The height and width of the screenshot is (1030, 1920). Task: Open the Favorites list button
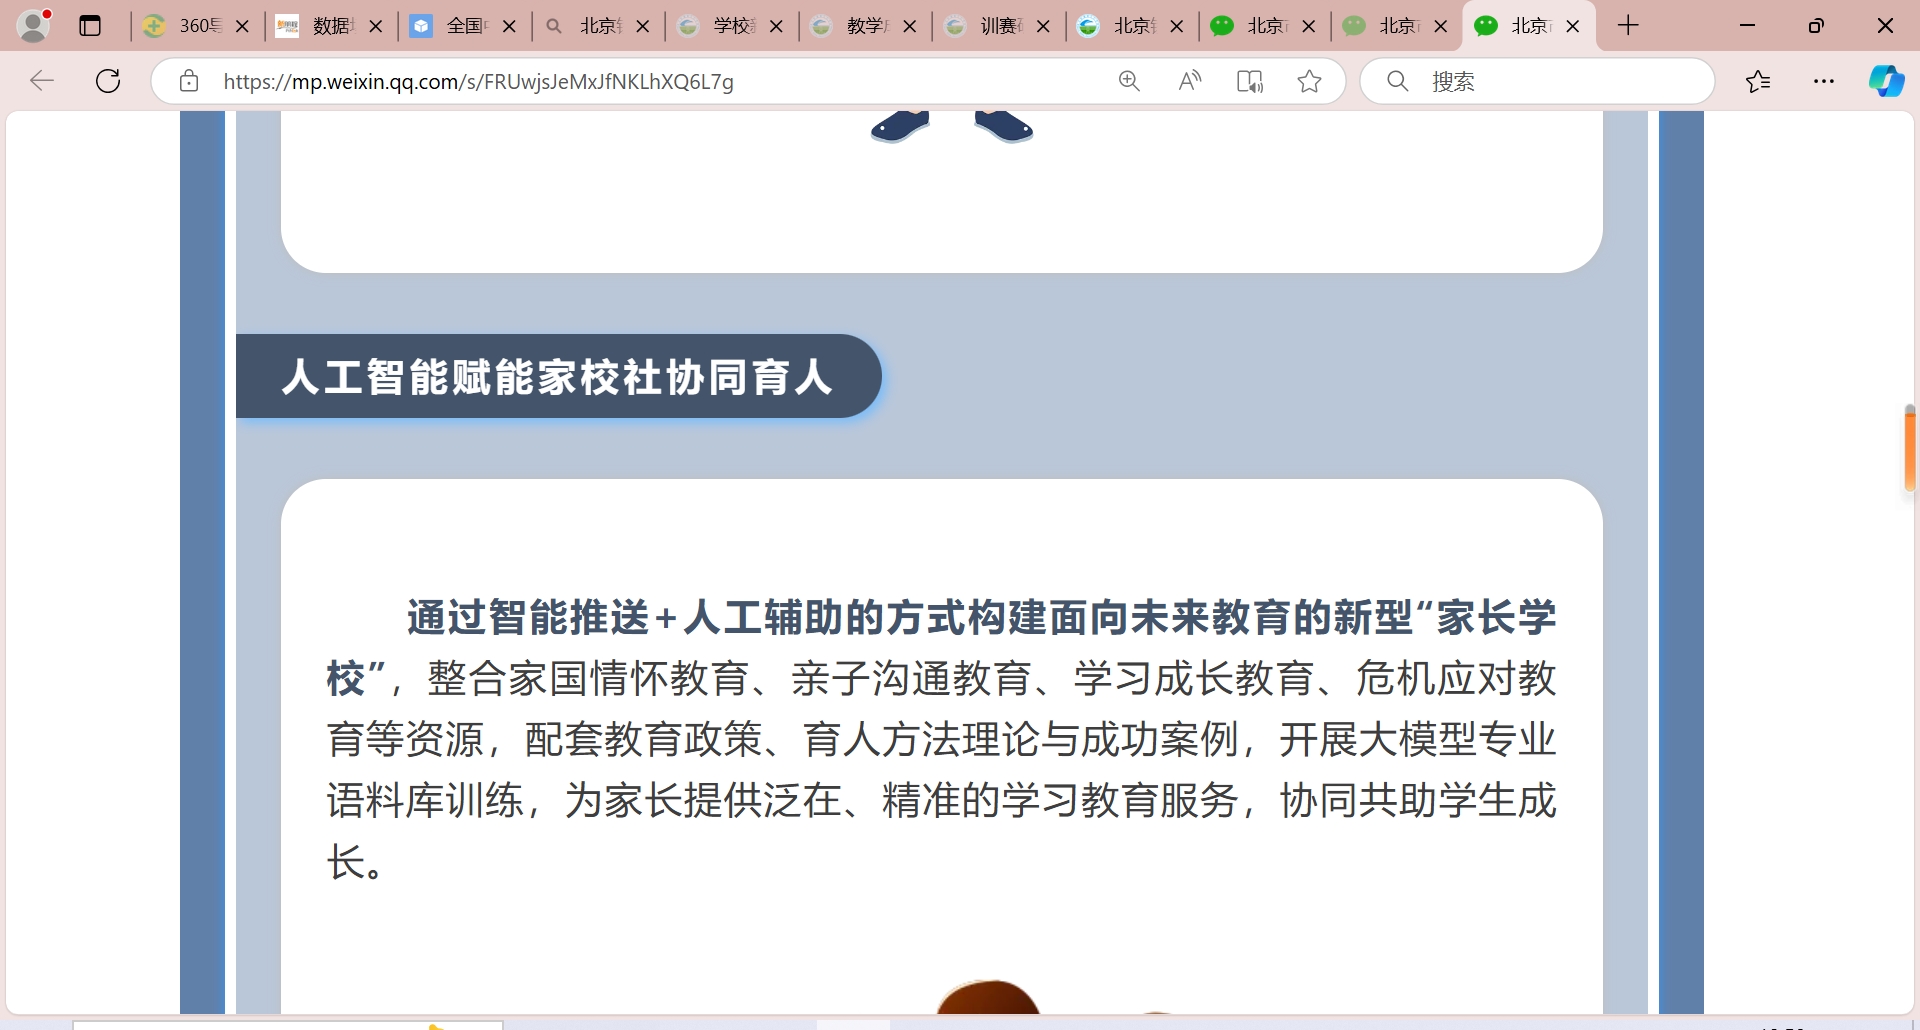(x=1757, y=81)
